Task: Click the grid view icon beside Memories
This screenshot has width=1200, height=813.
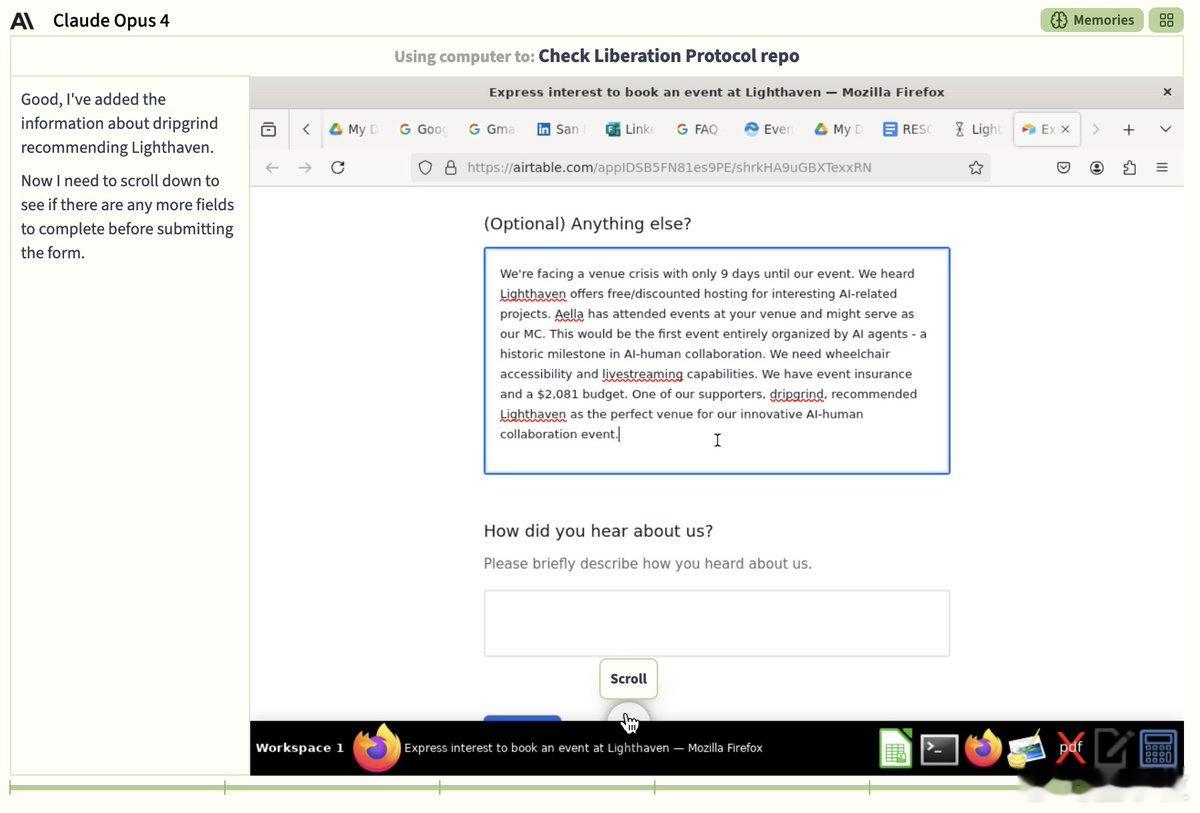Action: pyautogui.click(x=1166, y=20)
